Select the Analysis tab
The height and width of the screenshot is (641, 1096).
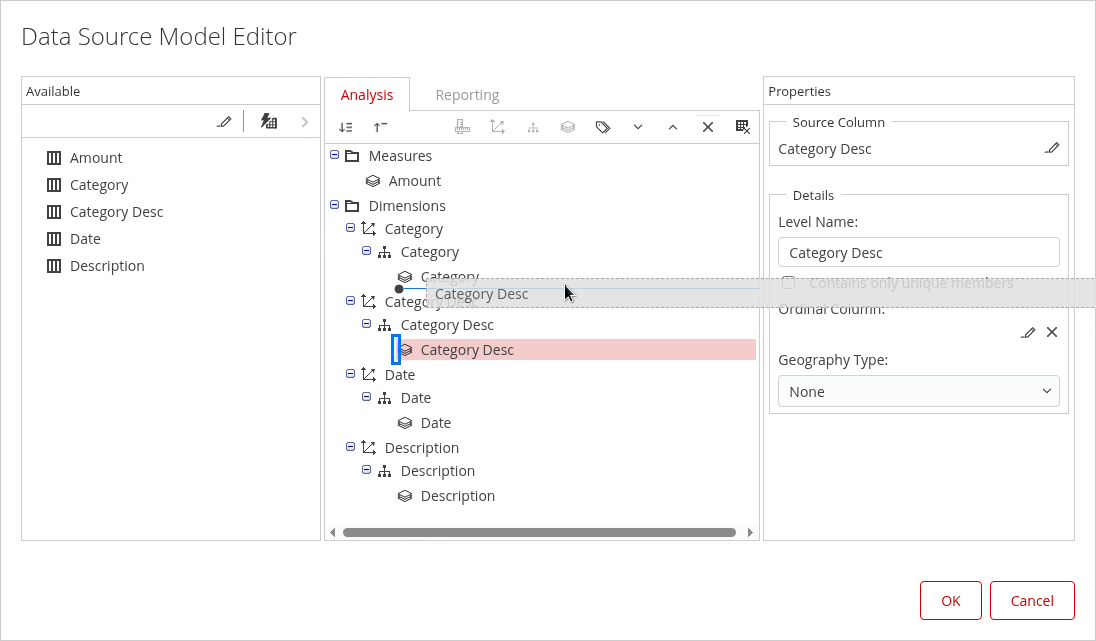click(367, 95)
